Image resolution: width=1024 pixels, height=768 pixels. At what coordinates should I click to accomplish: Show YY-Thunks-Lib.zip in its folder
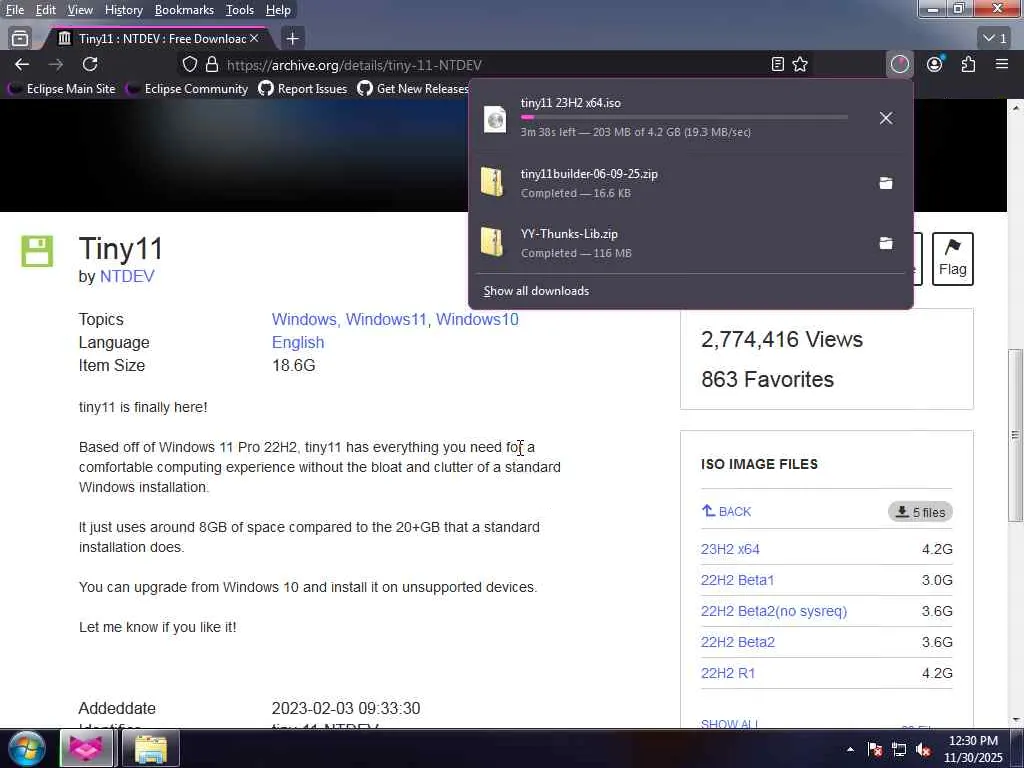pyautogui.click(x=886, y=243)
